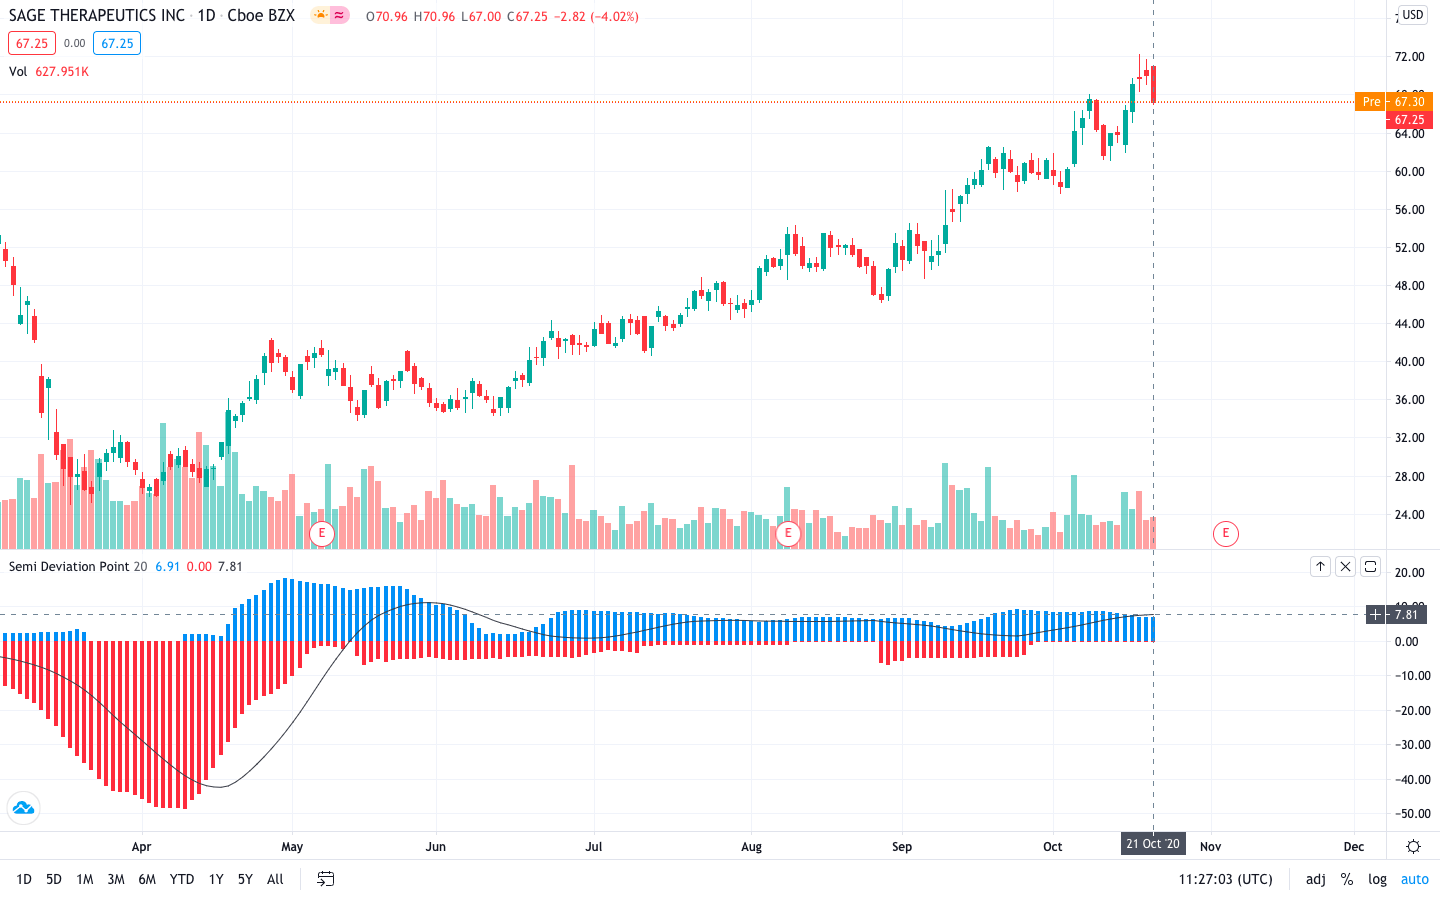Screen dimensions: 1440x898
Task: Click the Vol 627.951K volume legend
Action: [49, 71]
